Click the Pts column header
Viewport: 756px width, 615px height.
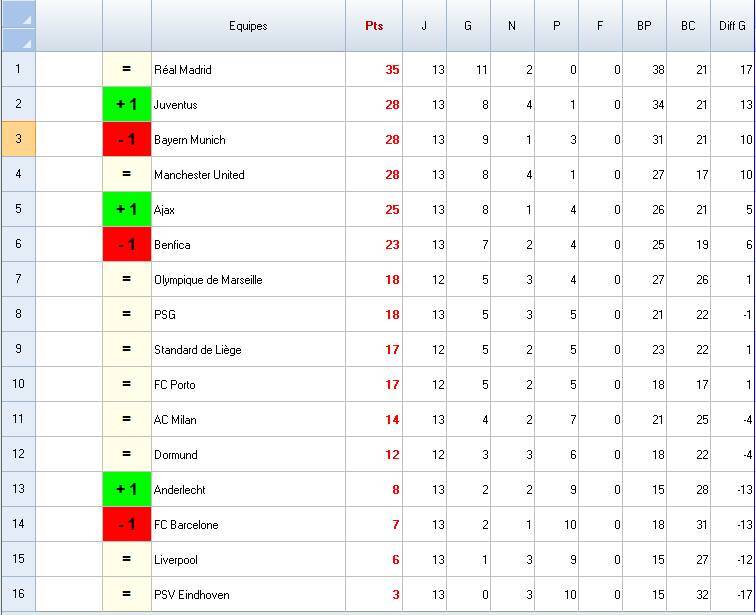(374, 26)
